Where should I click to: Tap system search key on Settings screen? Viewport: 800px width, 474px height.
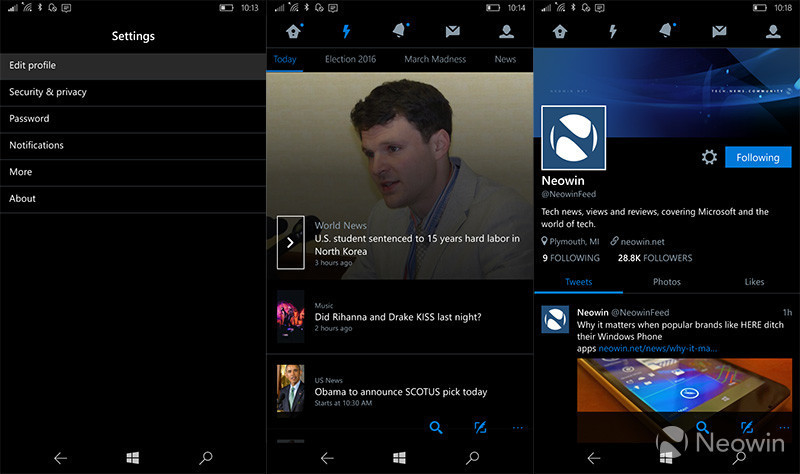(x=206, y=458)
